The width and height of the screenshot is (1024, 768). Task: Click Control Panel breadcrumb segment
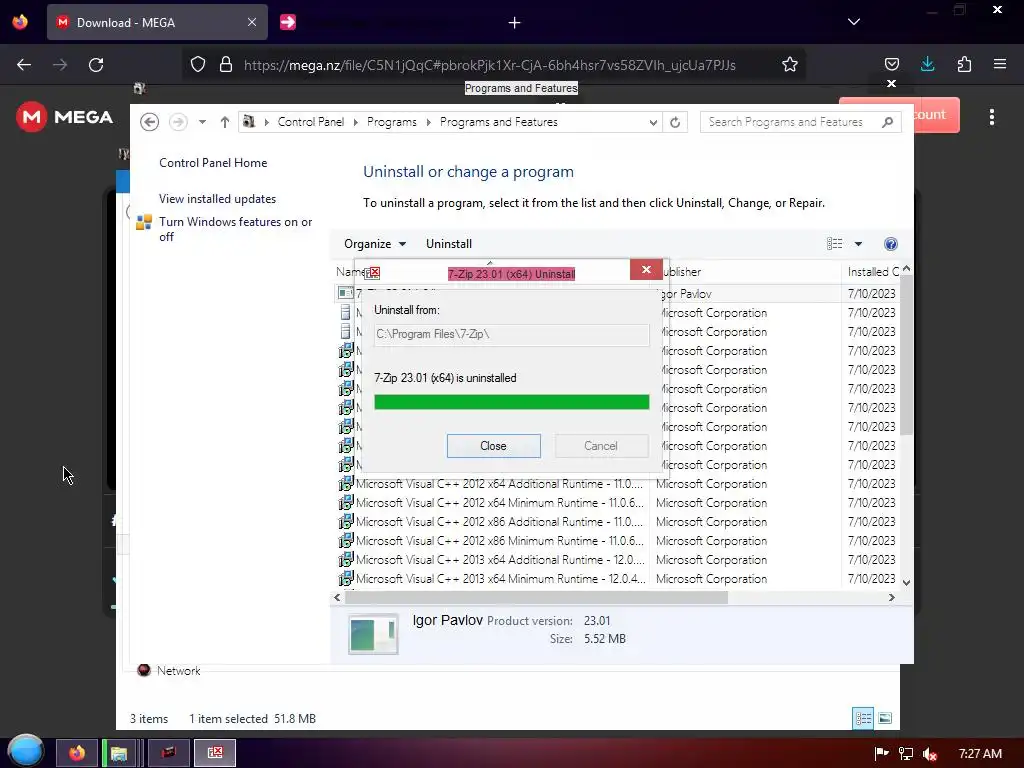tap(310, 122)
